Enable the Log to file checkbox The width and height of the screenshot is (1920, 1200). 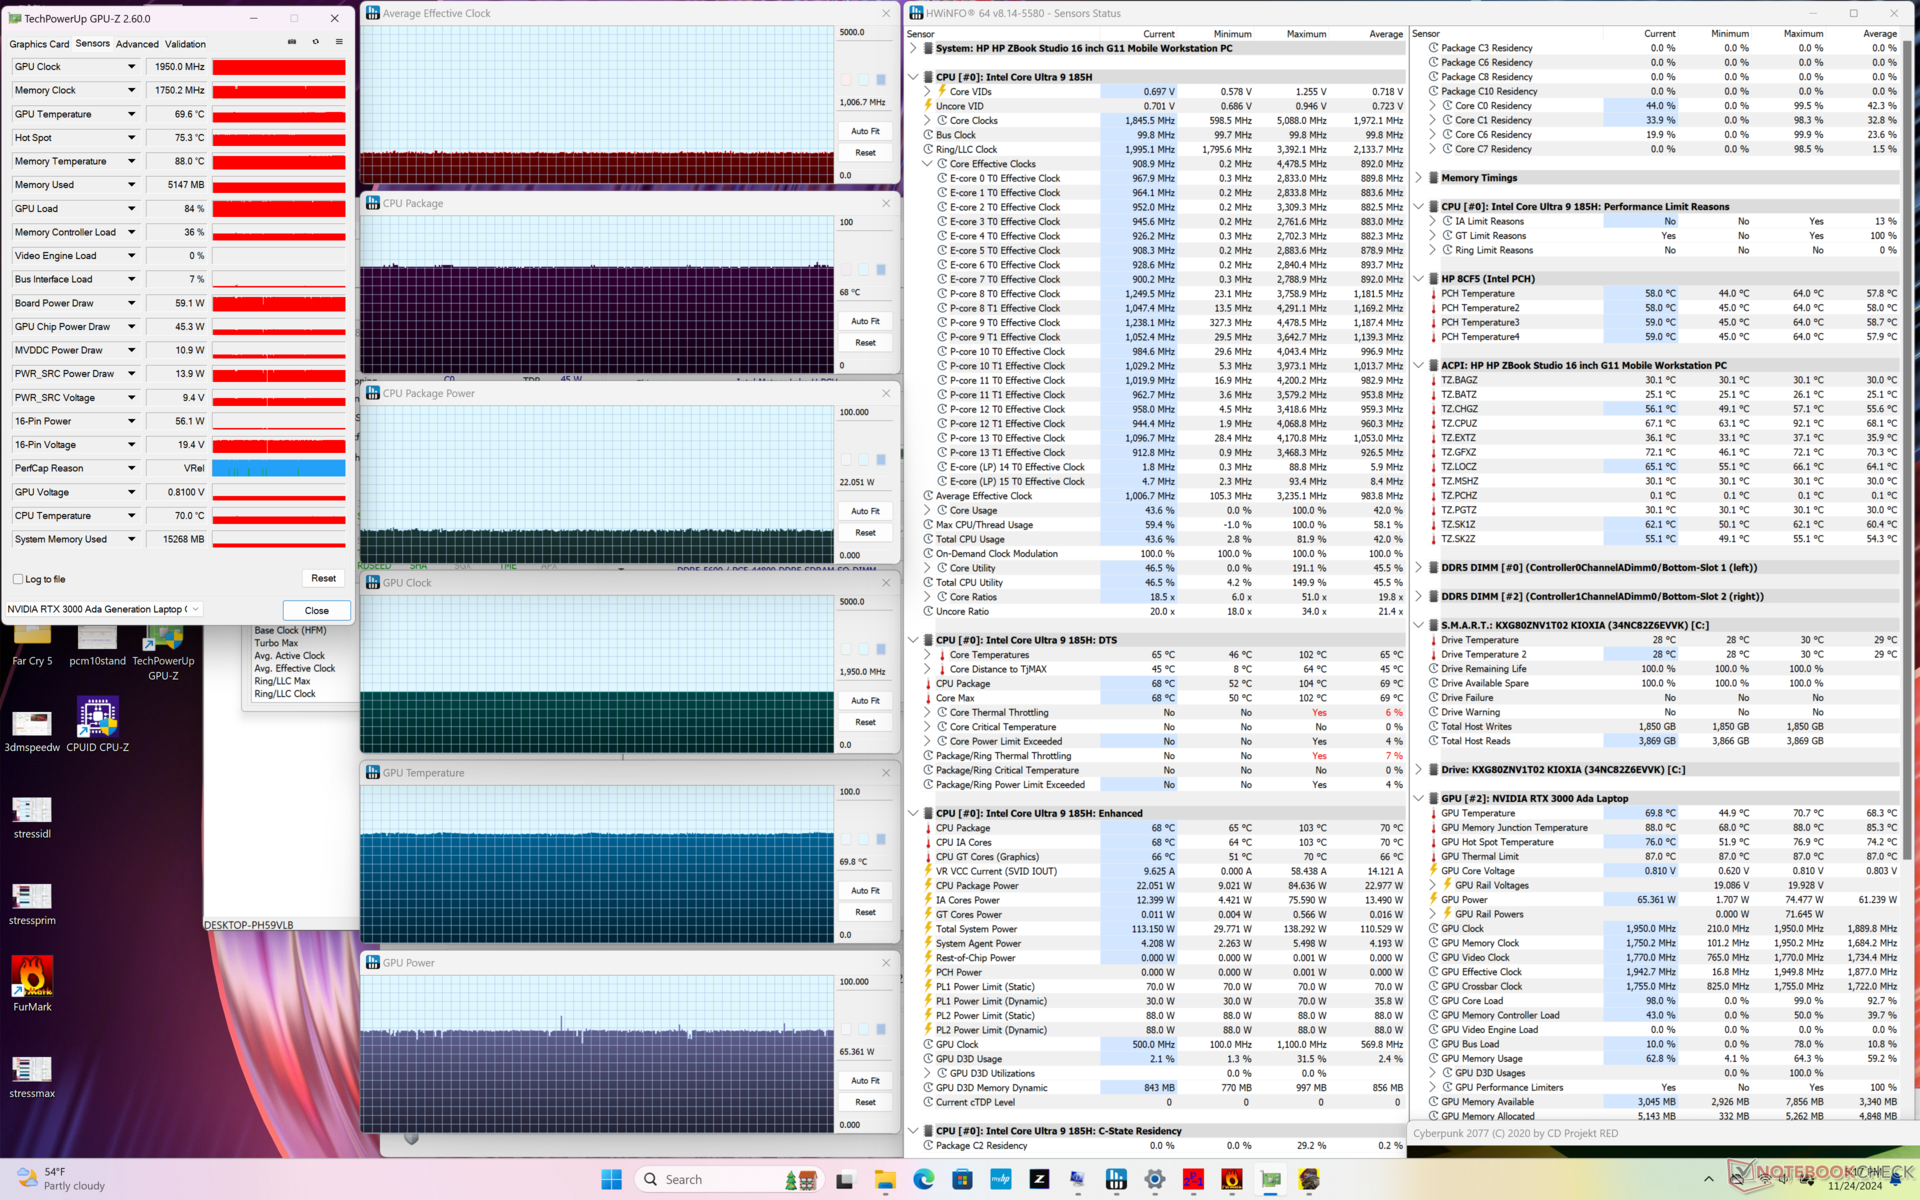click(x=18, y=579)
